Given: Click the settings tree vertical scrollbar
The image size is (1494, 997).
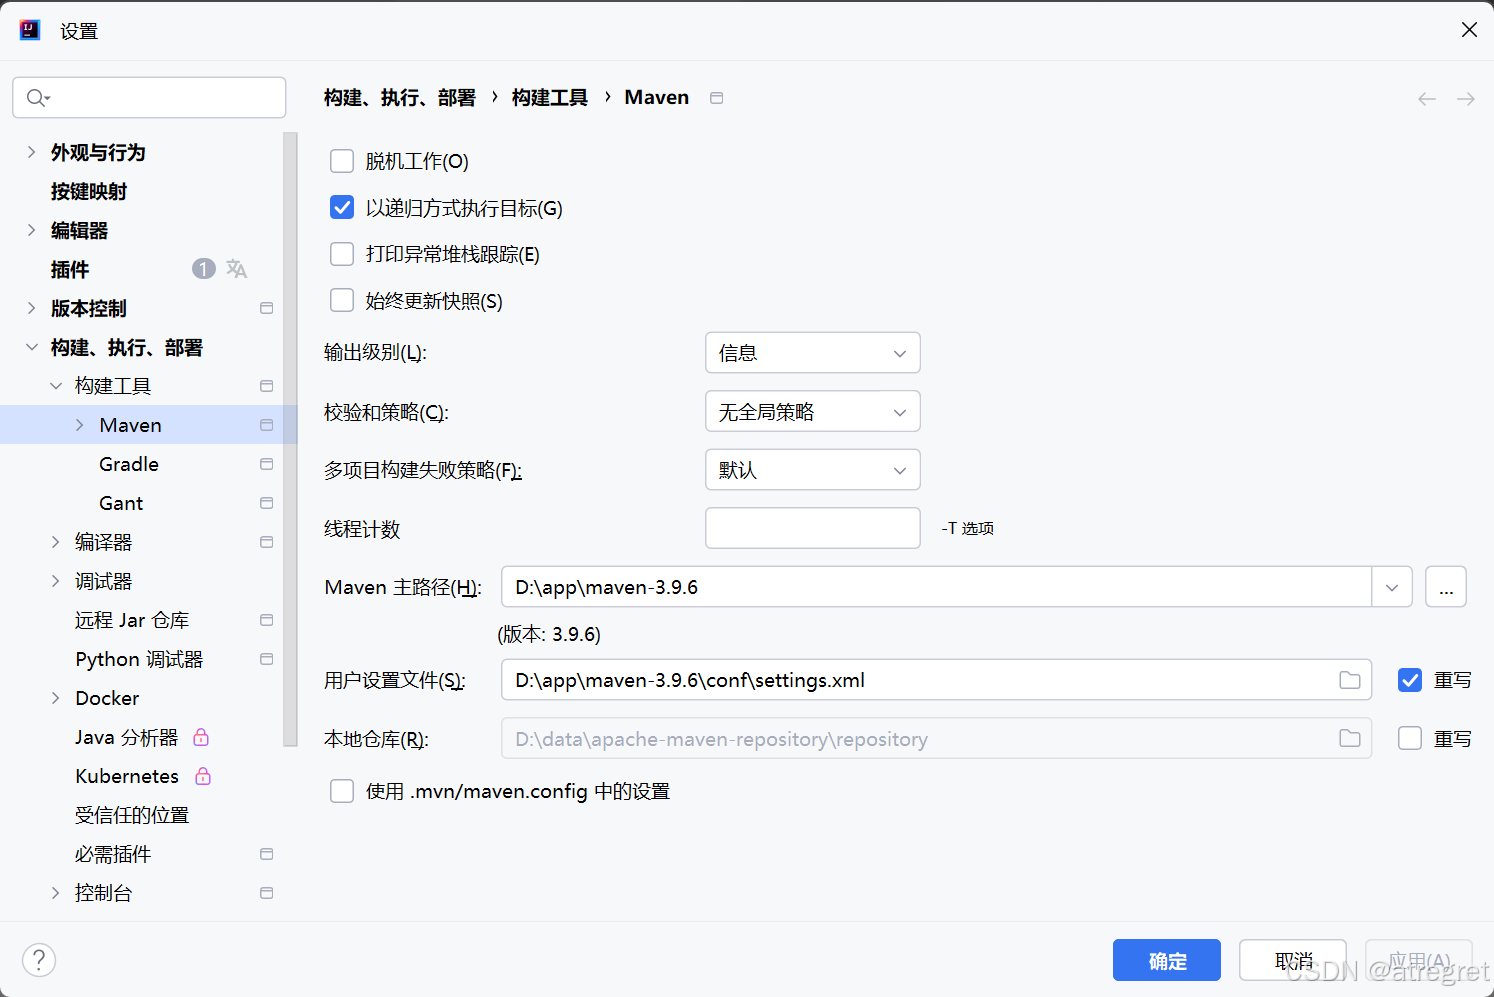Looking at the screenshot, I should pos(291,439).
